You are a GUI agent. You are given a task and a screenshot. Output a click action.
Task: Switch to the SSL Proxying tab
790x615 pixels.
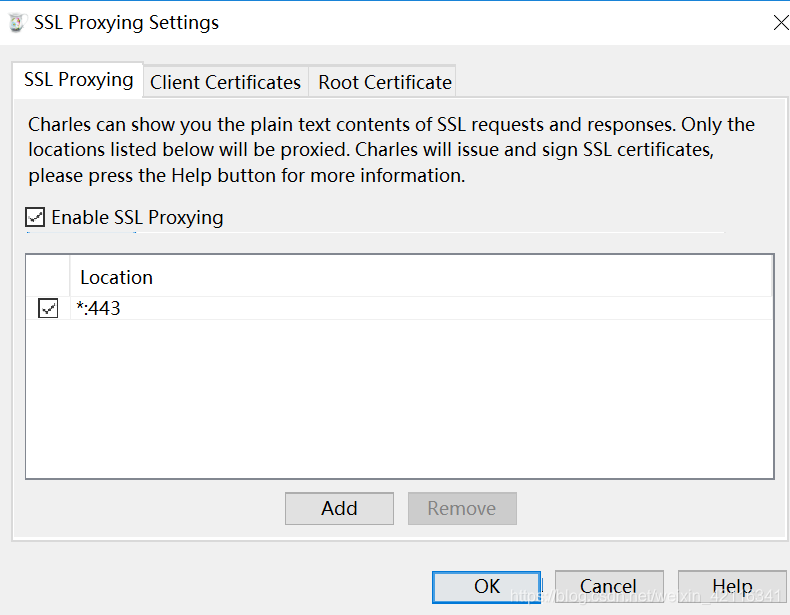click(x=78, y=80)
